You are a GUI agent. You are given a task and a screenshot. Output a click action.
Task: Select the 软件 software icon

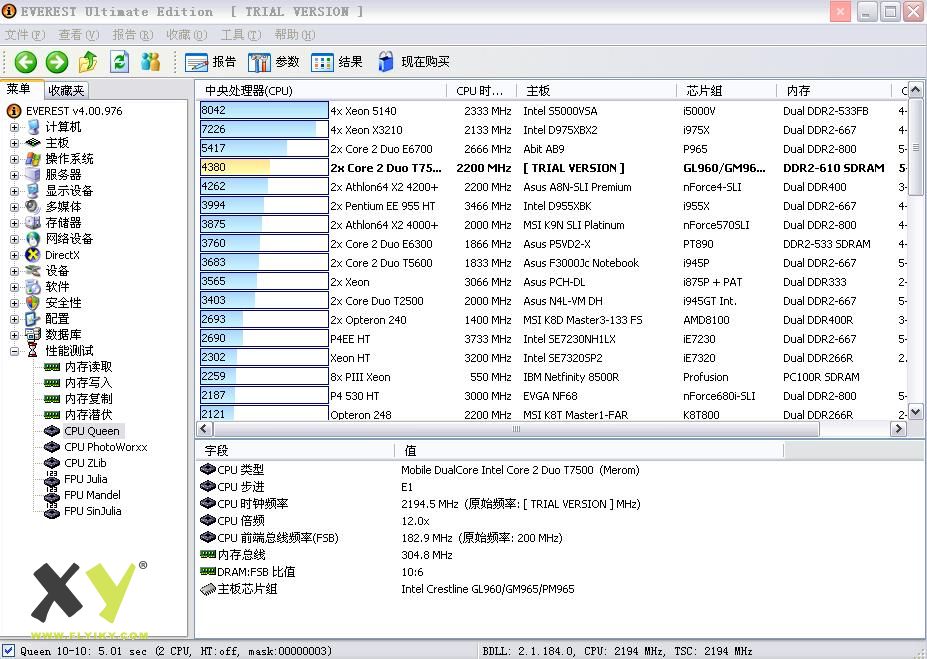[33, 287]
